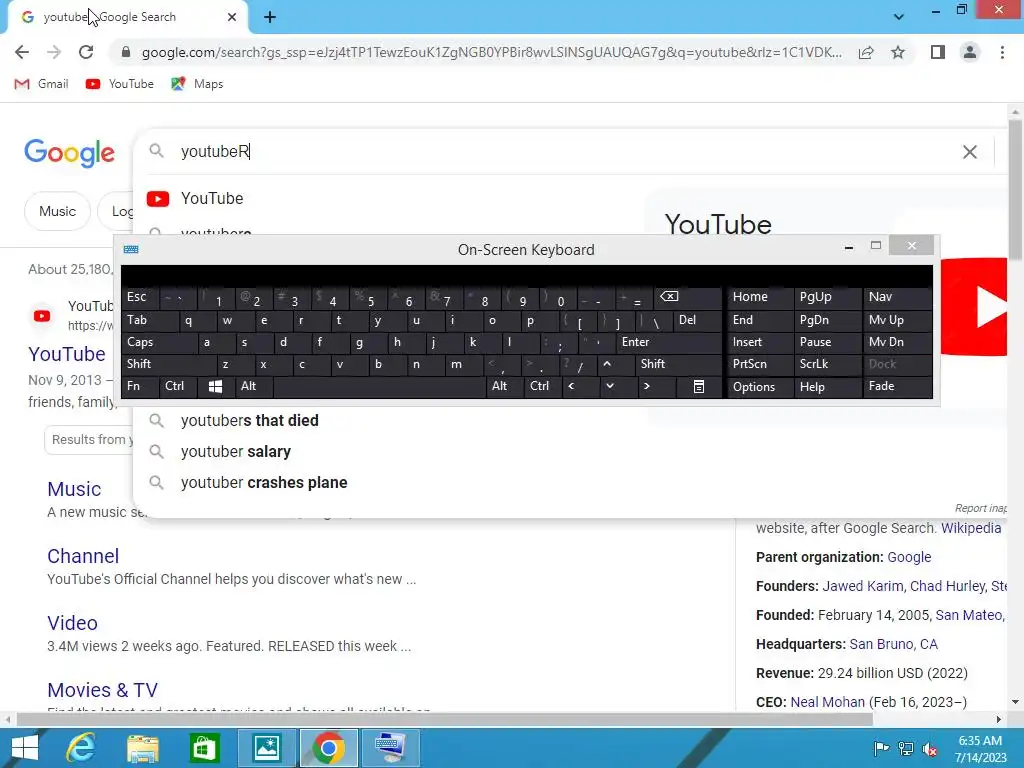Open YouTube bookmark in bookmarks bar

(x=120, y=84)
